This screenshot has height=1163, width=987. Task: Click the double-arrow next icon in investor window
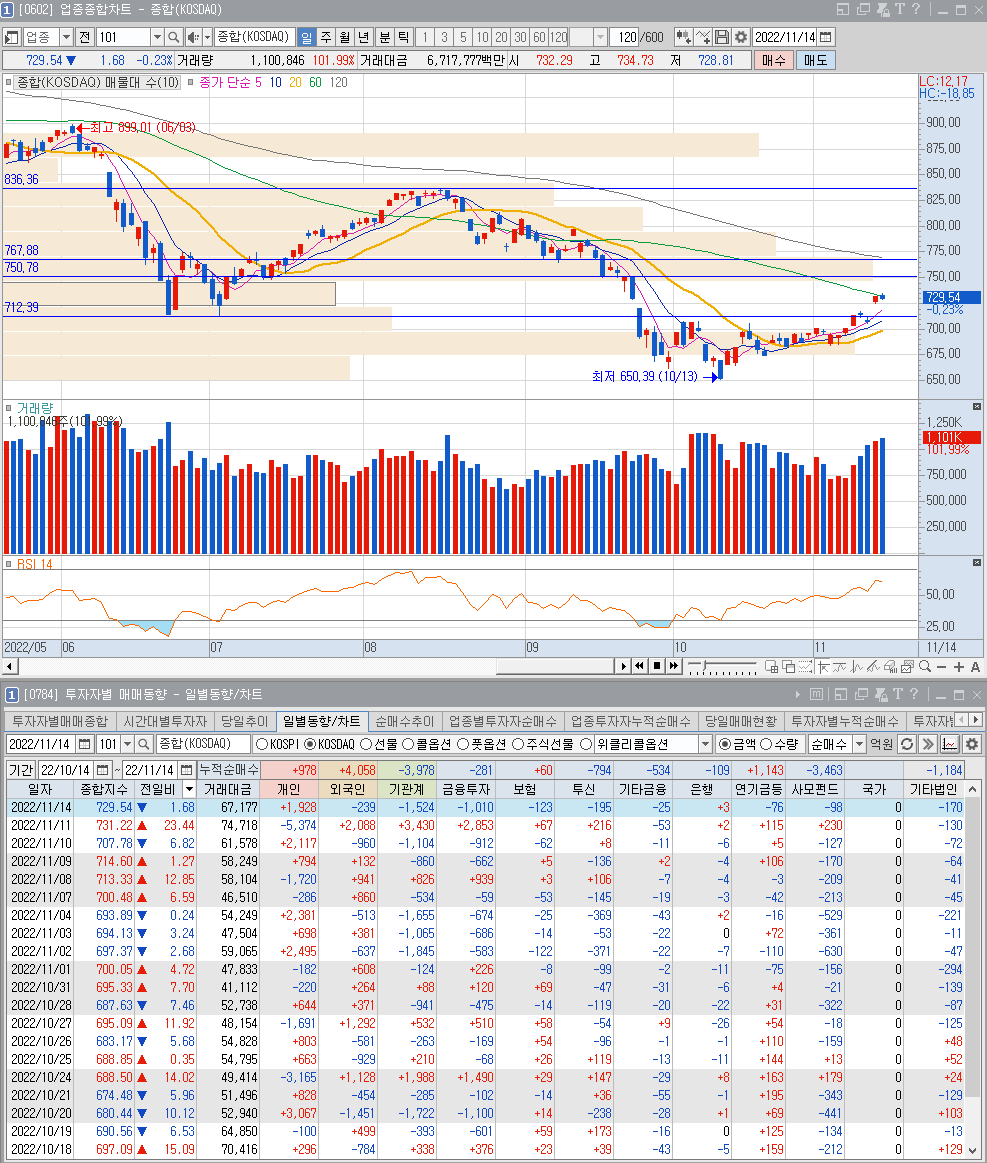[928, 744]
